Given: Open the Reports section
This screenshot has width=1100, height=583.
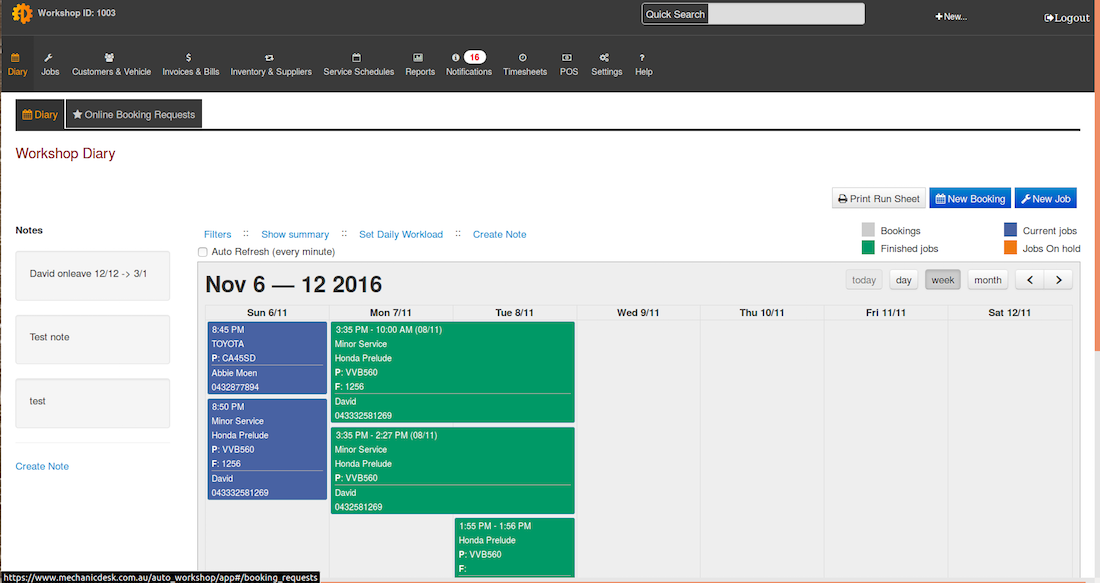Looking at the screenshot, I should 419,65.
